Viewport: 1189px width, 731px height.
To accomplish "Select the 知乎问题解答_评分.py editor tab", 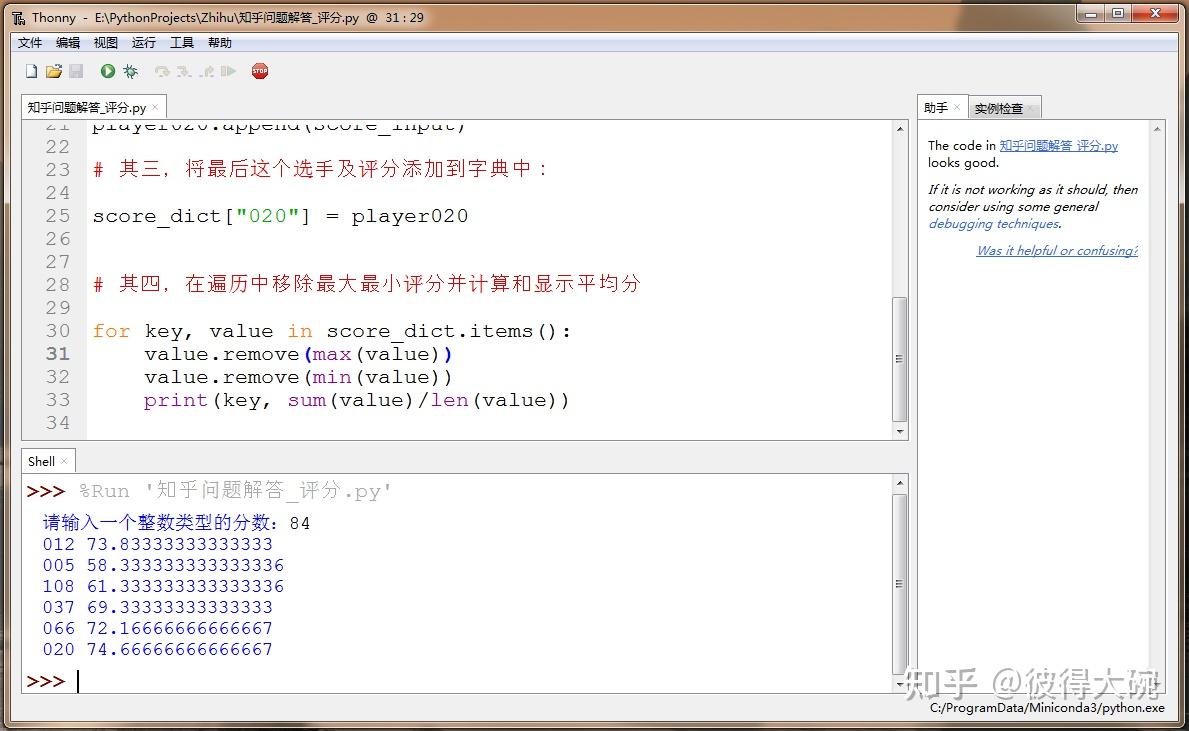I will tap(86, 108).
